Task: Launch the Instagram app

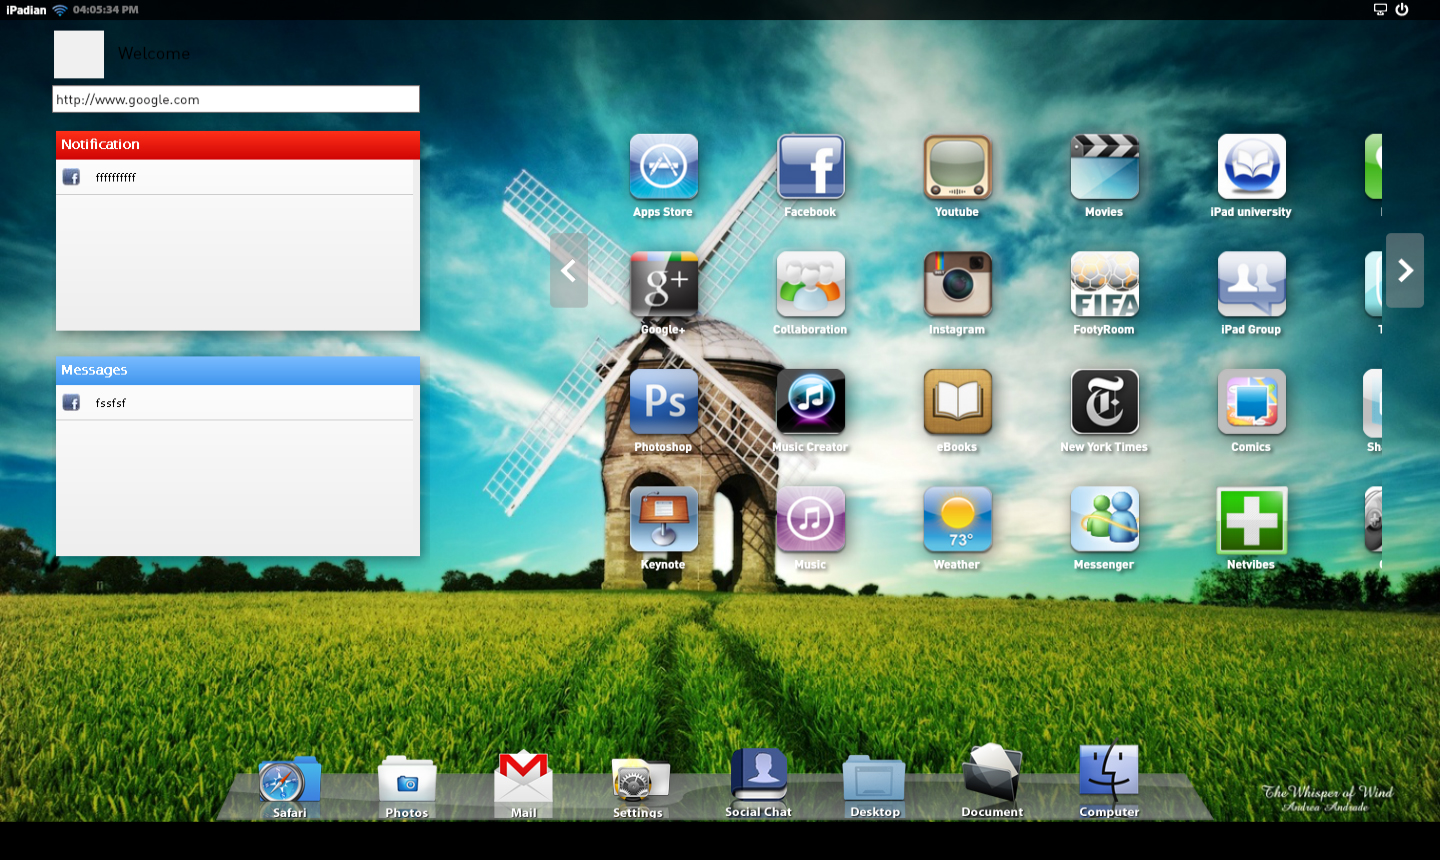Action: (958, 285)
